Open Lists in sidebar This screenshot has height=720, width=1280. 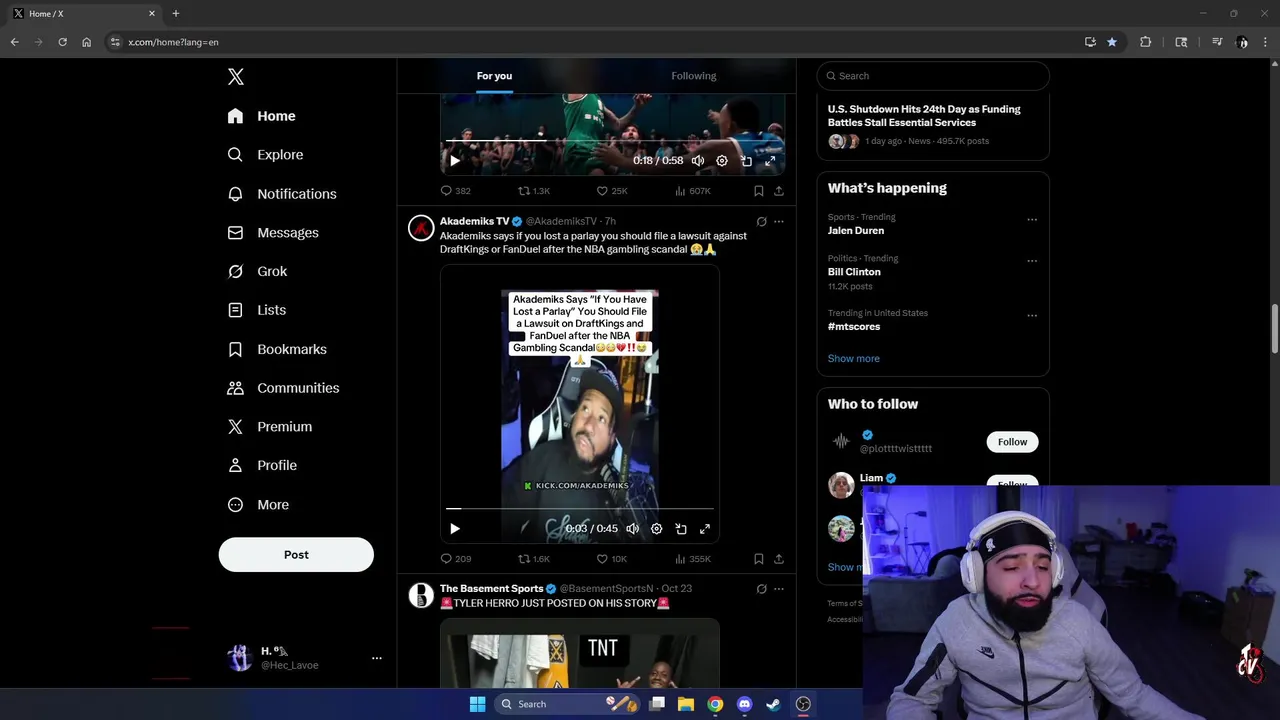coord(256,310)
